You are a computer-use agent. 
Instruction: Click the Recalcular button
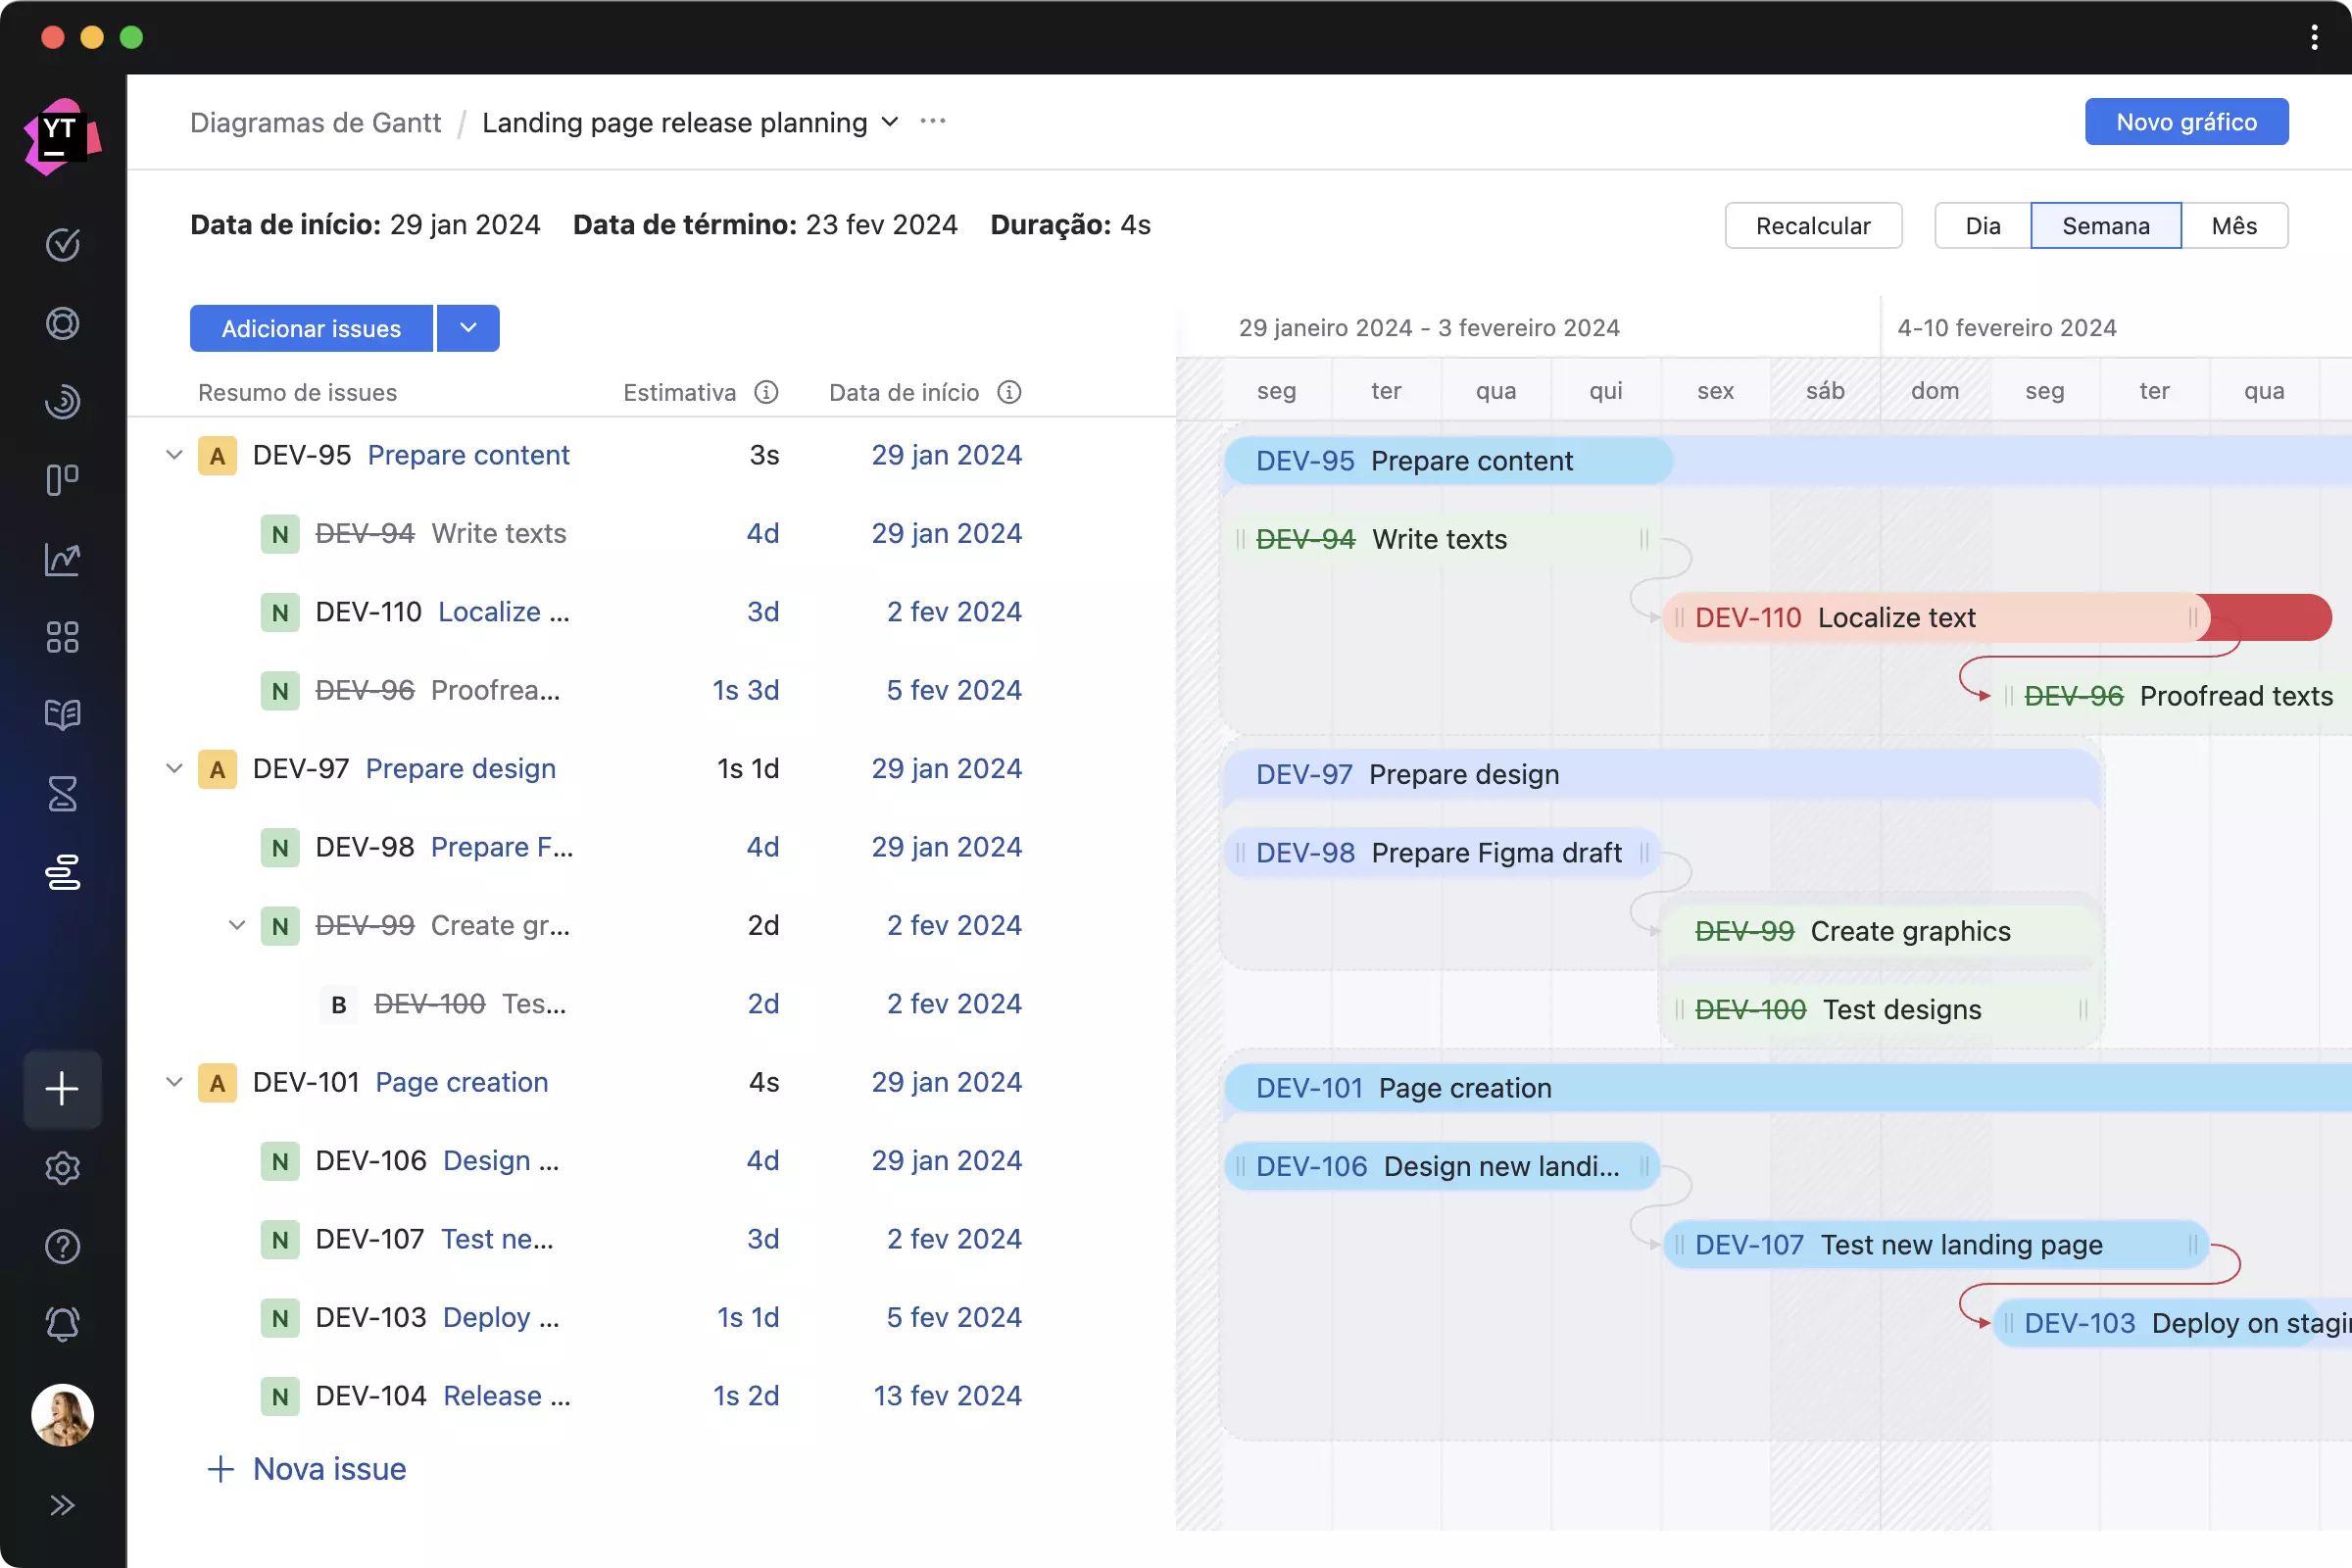[x=1813, y=224]
